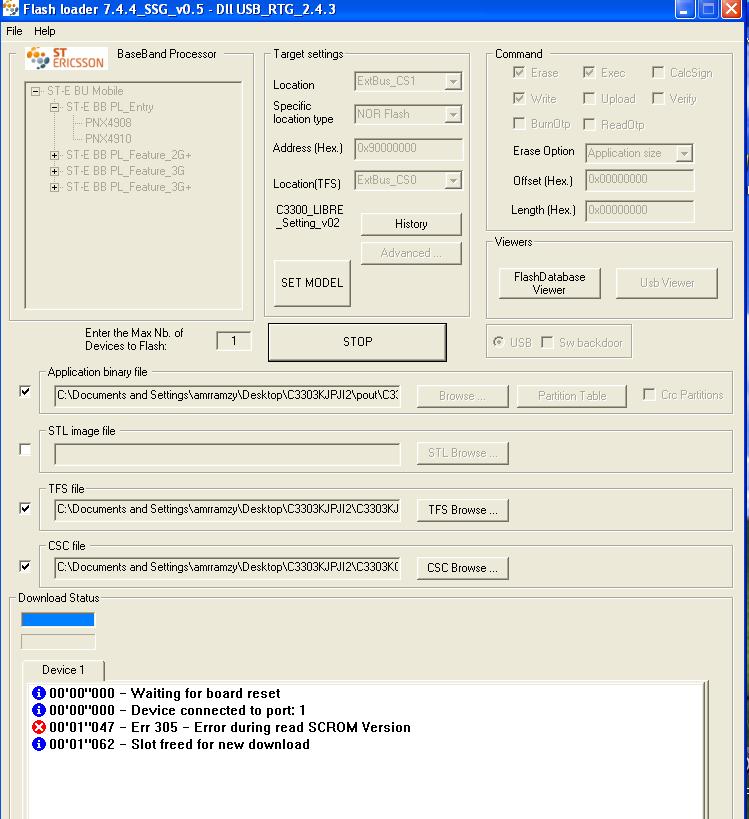
Task: Click the CSC file path field
Action: 227,567
